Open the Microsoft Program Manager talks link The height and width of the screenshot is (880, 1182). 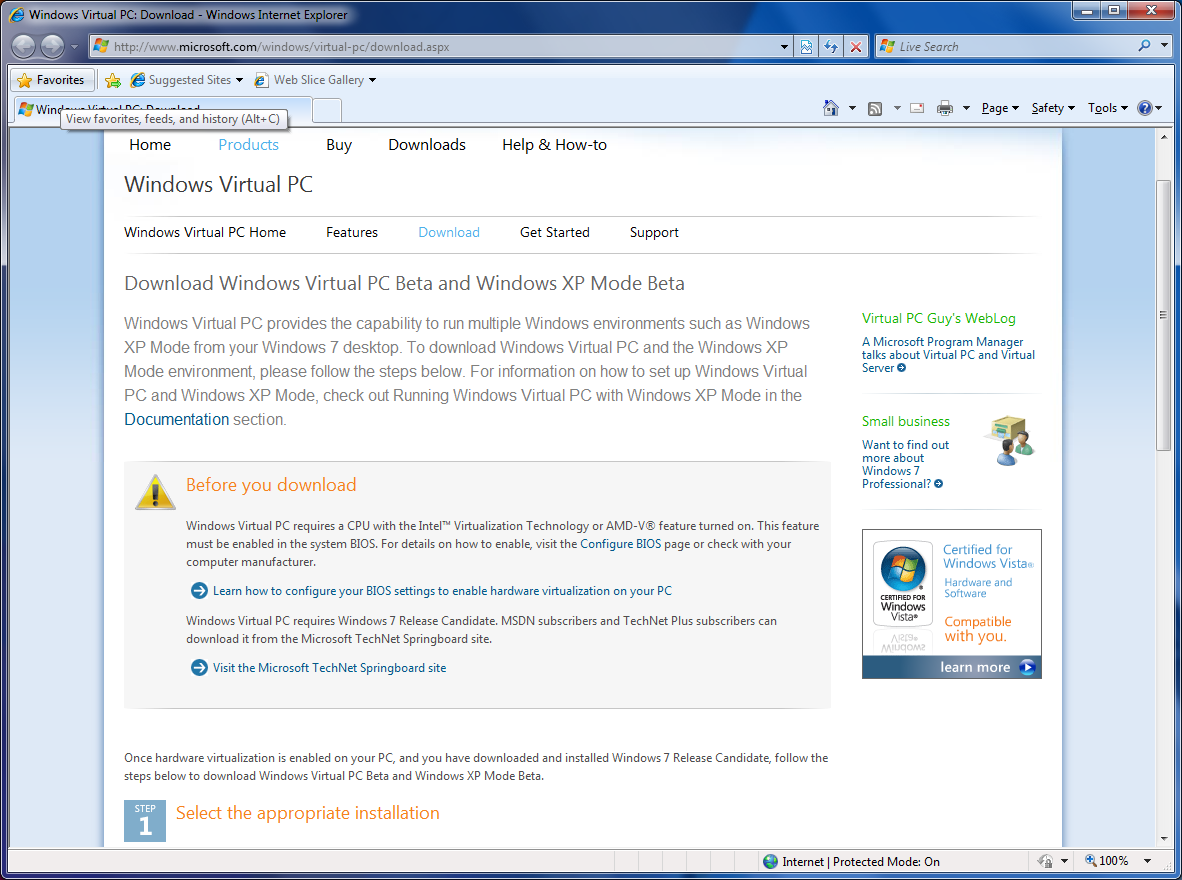948,354
